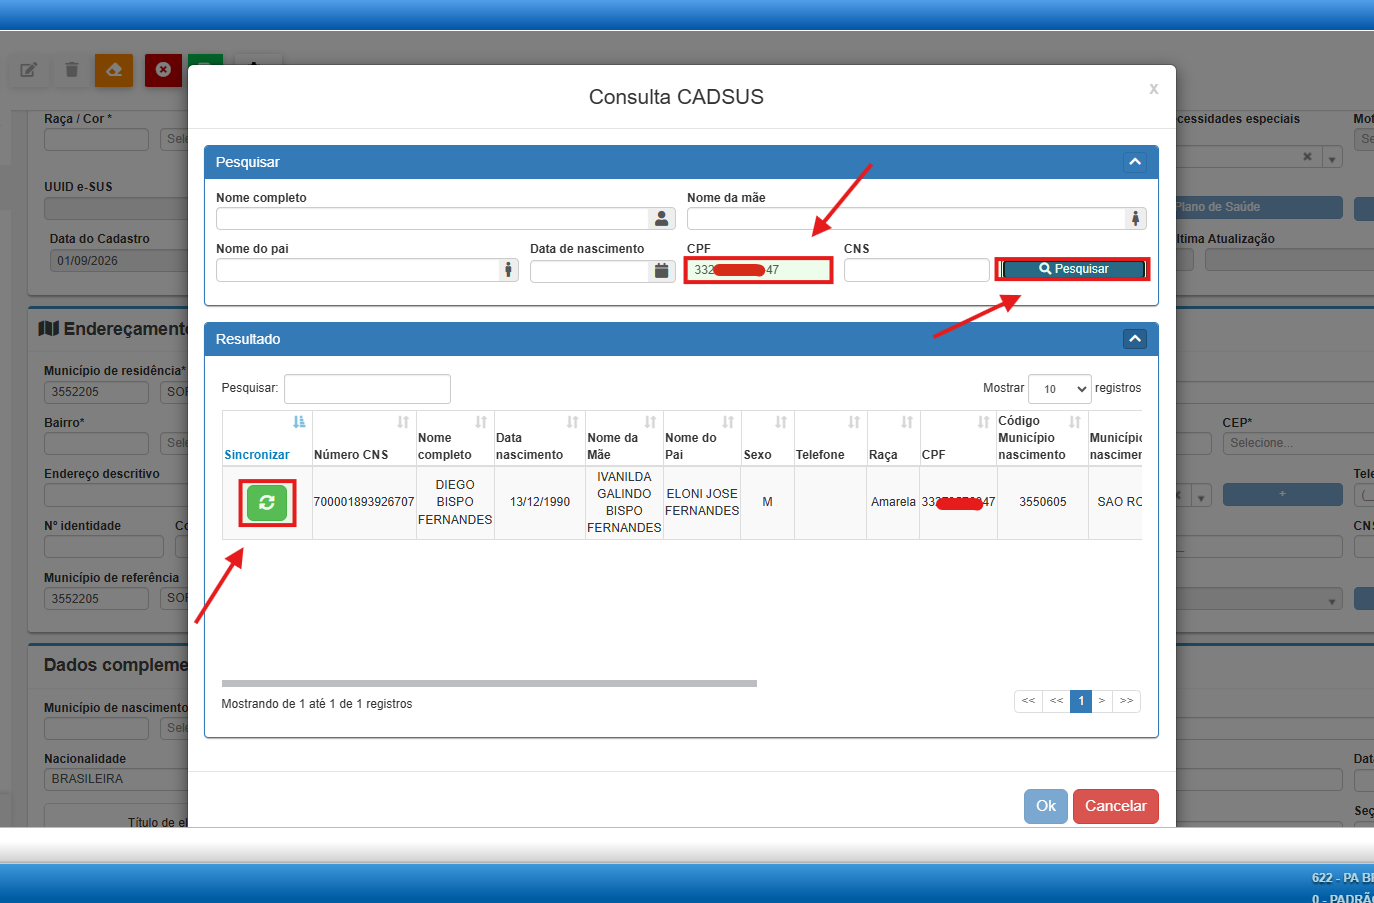Go to results page 1
This screenshot has width=1374, height=903.
1081,701
